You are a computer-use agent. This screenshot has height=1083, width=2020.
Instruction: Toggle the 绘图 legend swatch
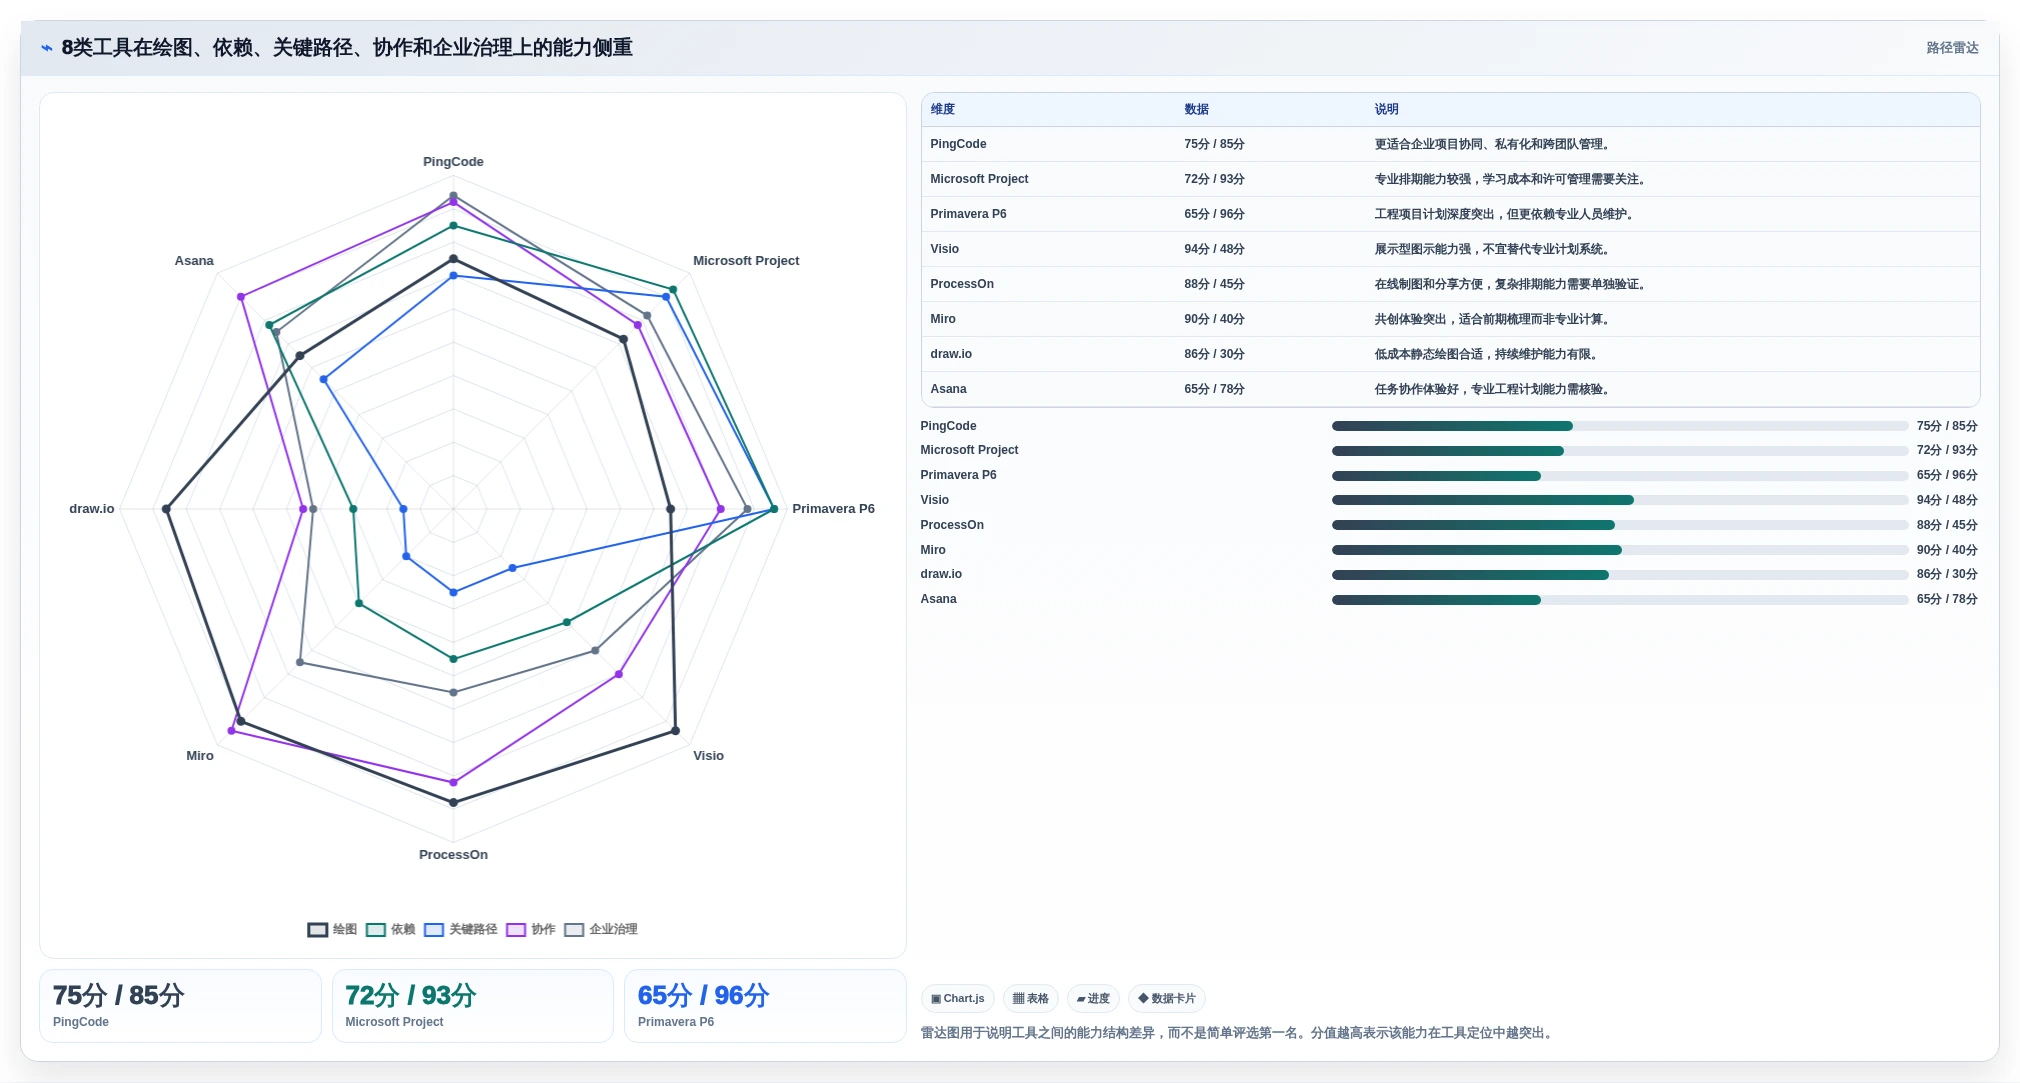click(318, 929)
